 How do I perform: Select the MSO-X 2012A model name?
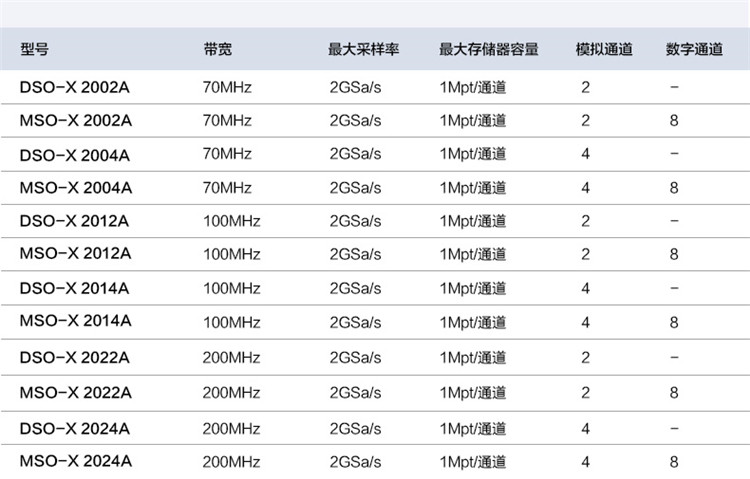click(x=75, y=253)
